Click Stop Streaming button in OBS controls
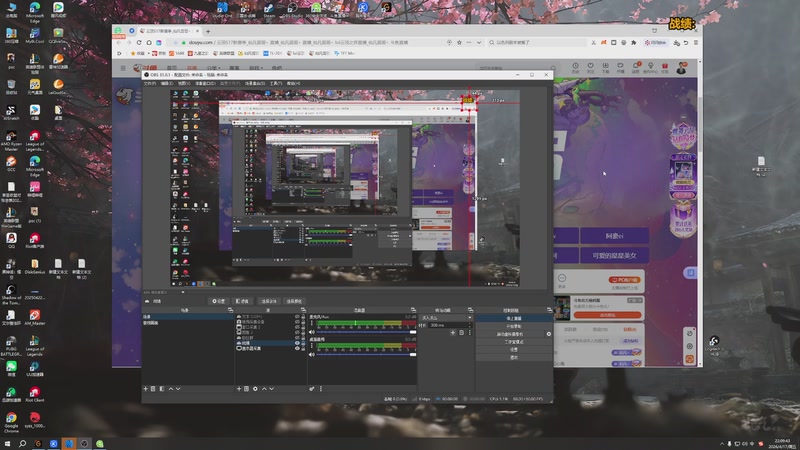Image resolution: width=800 pixels, height=450 pixels. pyautogui.click(x=514, y=318)
